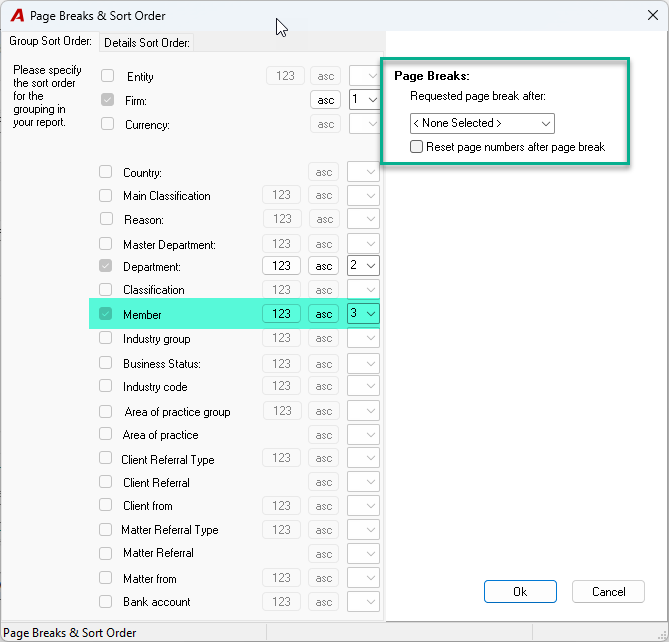Click Department 123 sort-type button
The image size is (669, 642).
tap(281, 266)
